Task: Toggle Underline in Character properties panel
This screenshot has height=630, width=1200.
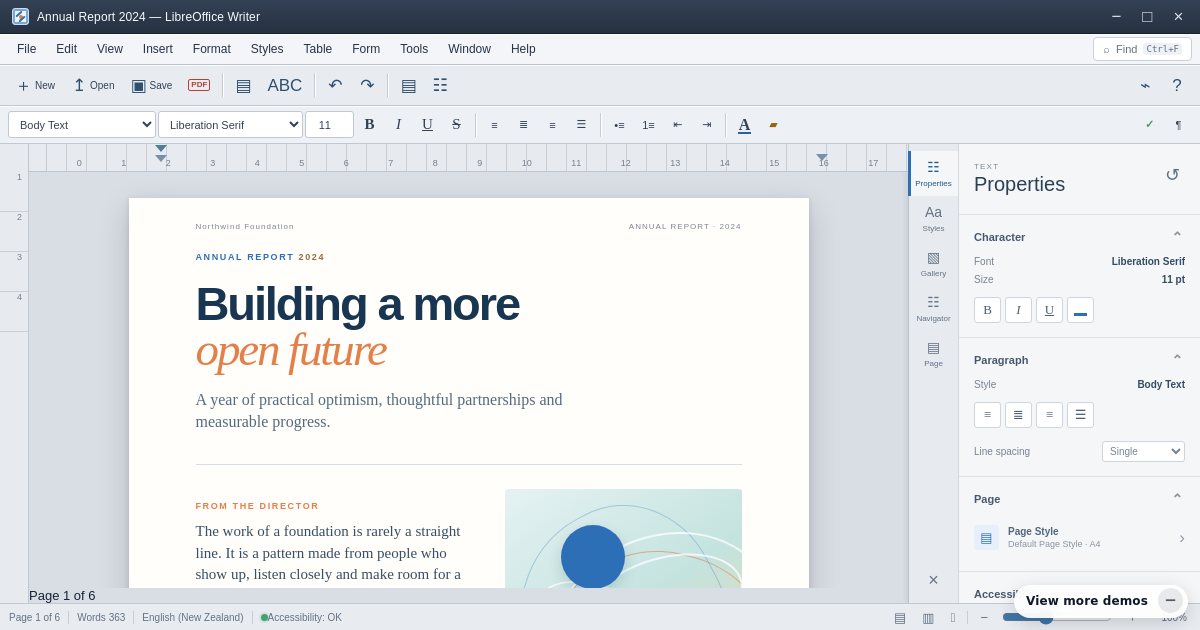Action: (x=1049, y=310)
